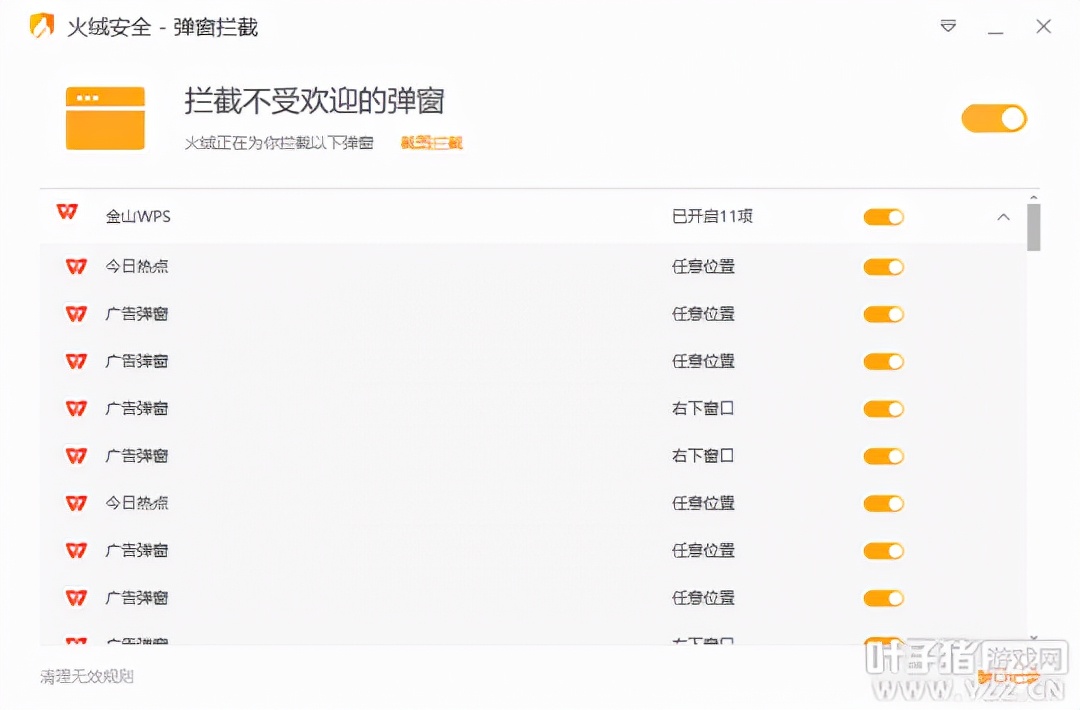This screenshot has width=1080, height=710.
Task: Click the WPS icon on the first 广告弹窗 row
Action: coord(75,314)
